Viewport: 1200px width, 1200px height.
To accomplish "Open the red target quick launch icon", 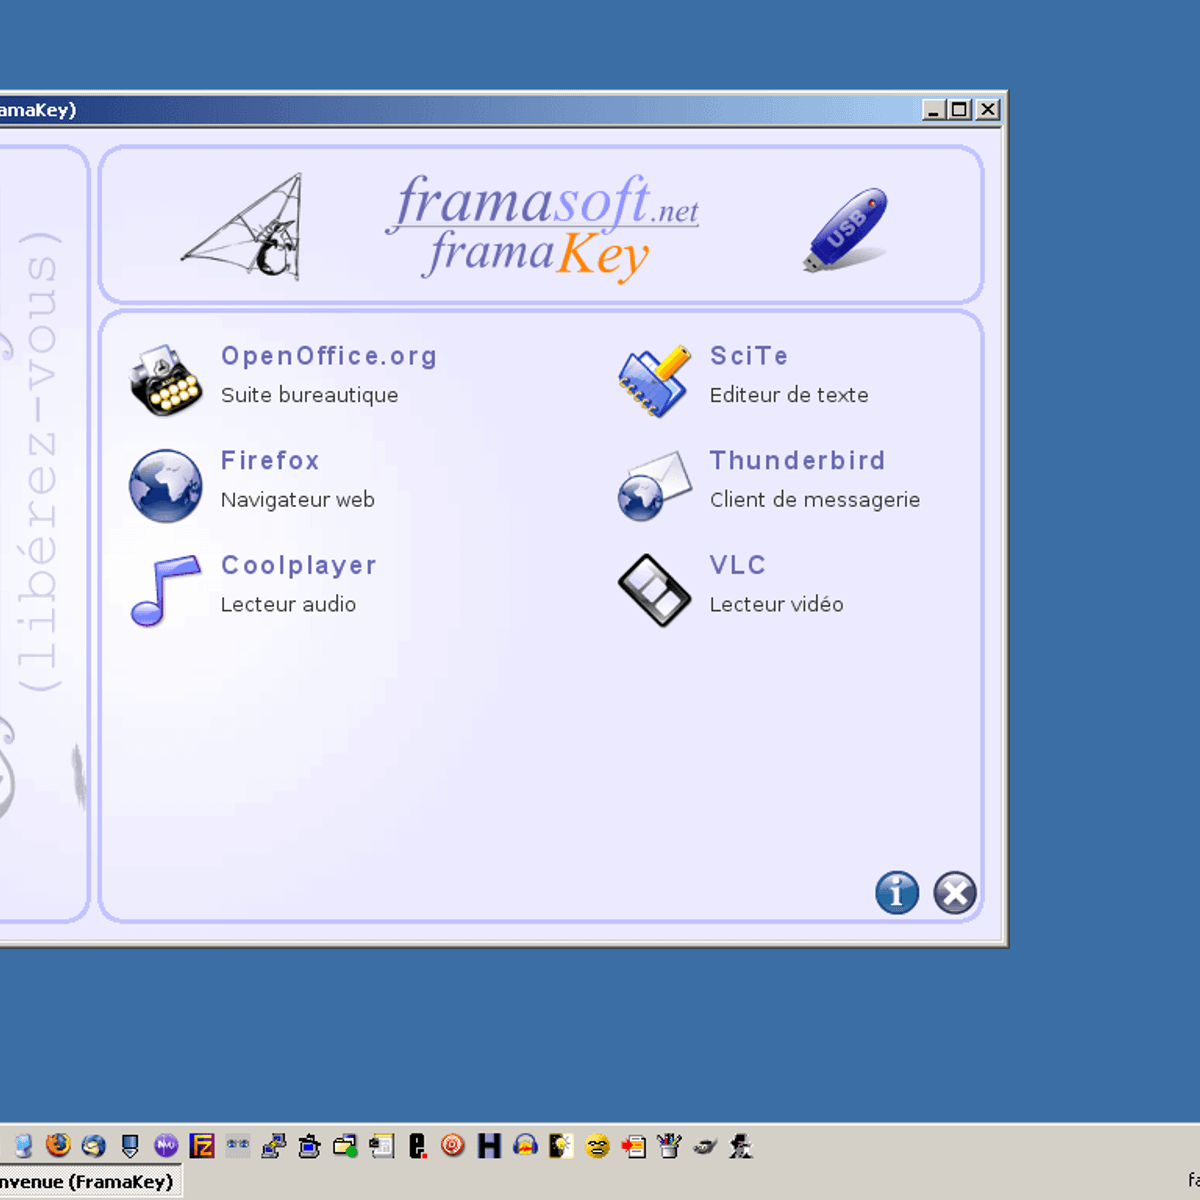I will tap(453, 1145).
